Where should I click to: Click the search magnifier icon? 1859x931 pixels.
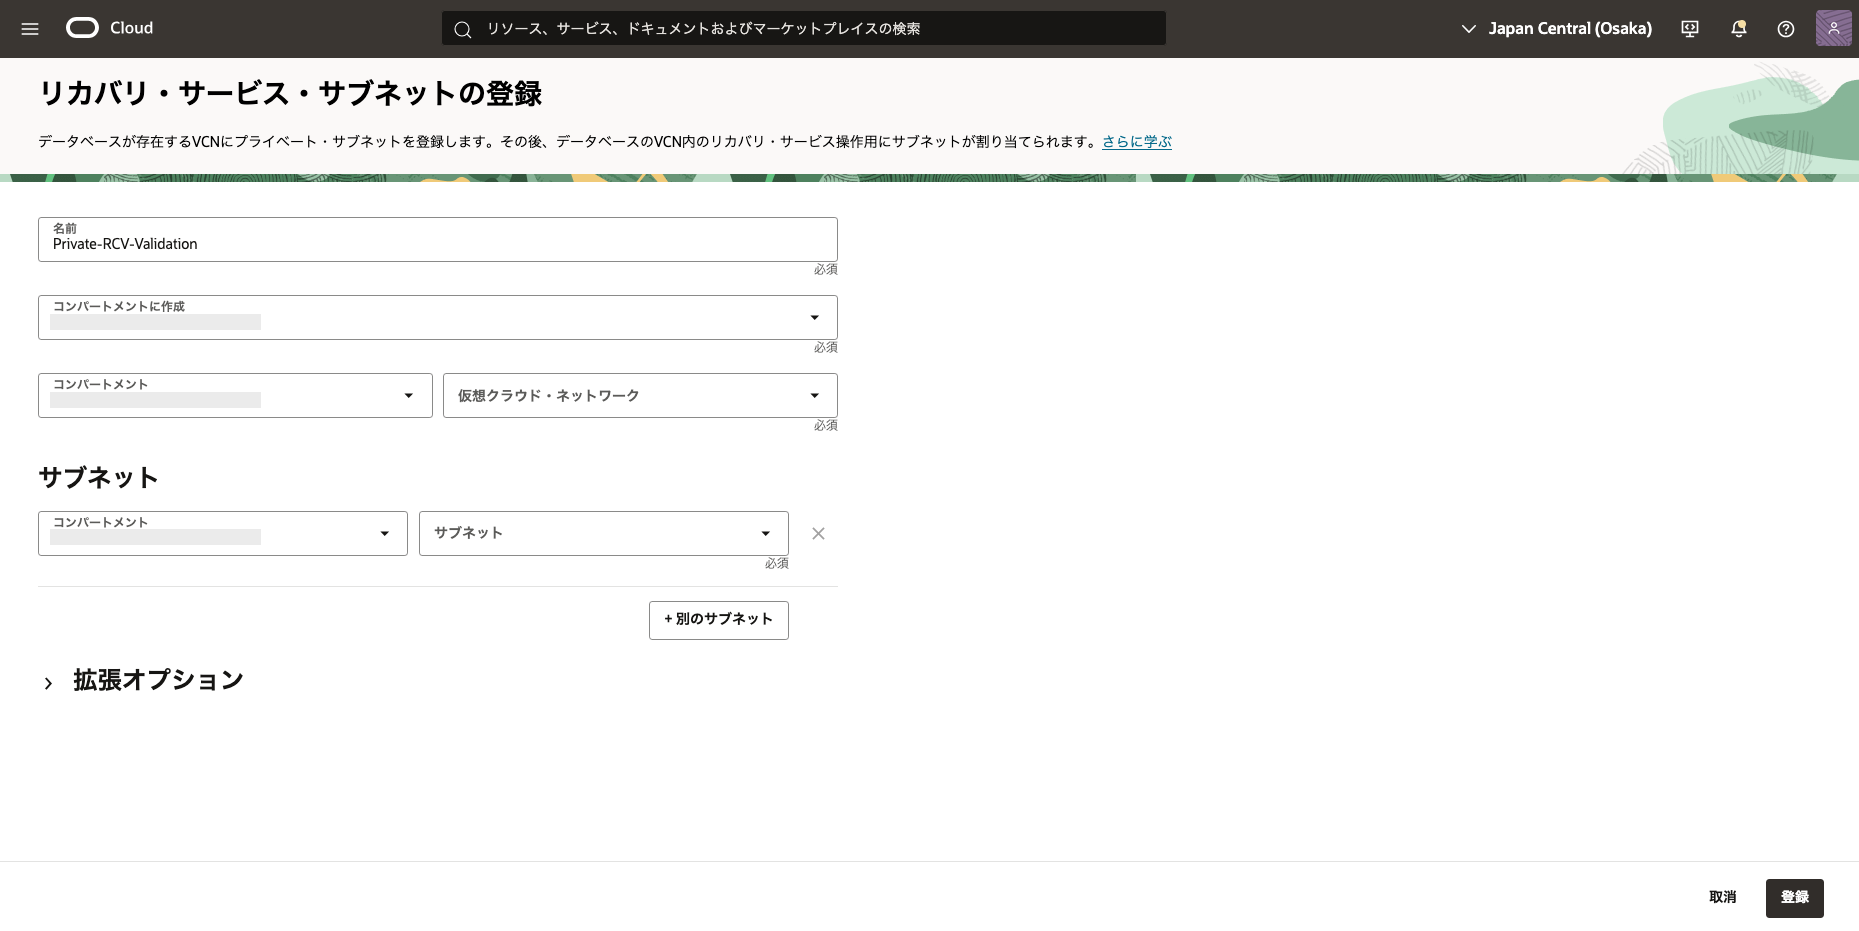(x=463, y=29)
